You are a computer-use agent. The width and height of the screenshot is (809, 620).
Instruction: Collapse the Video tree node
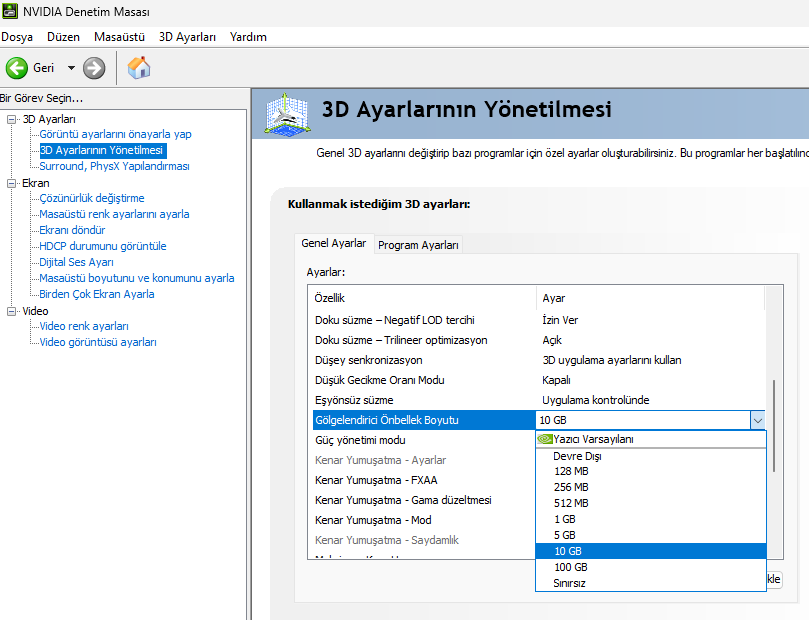point(11,311)
